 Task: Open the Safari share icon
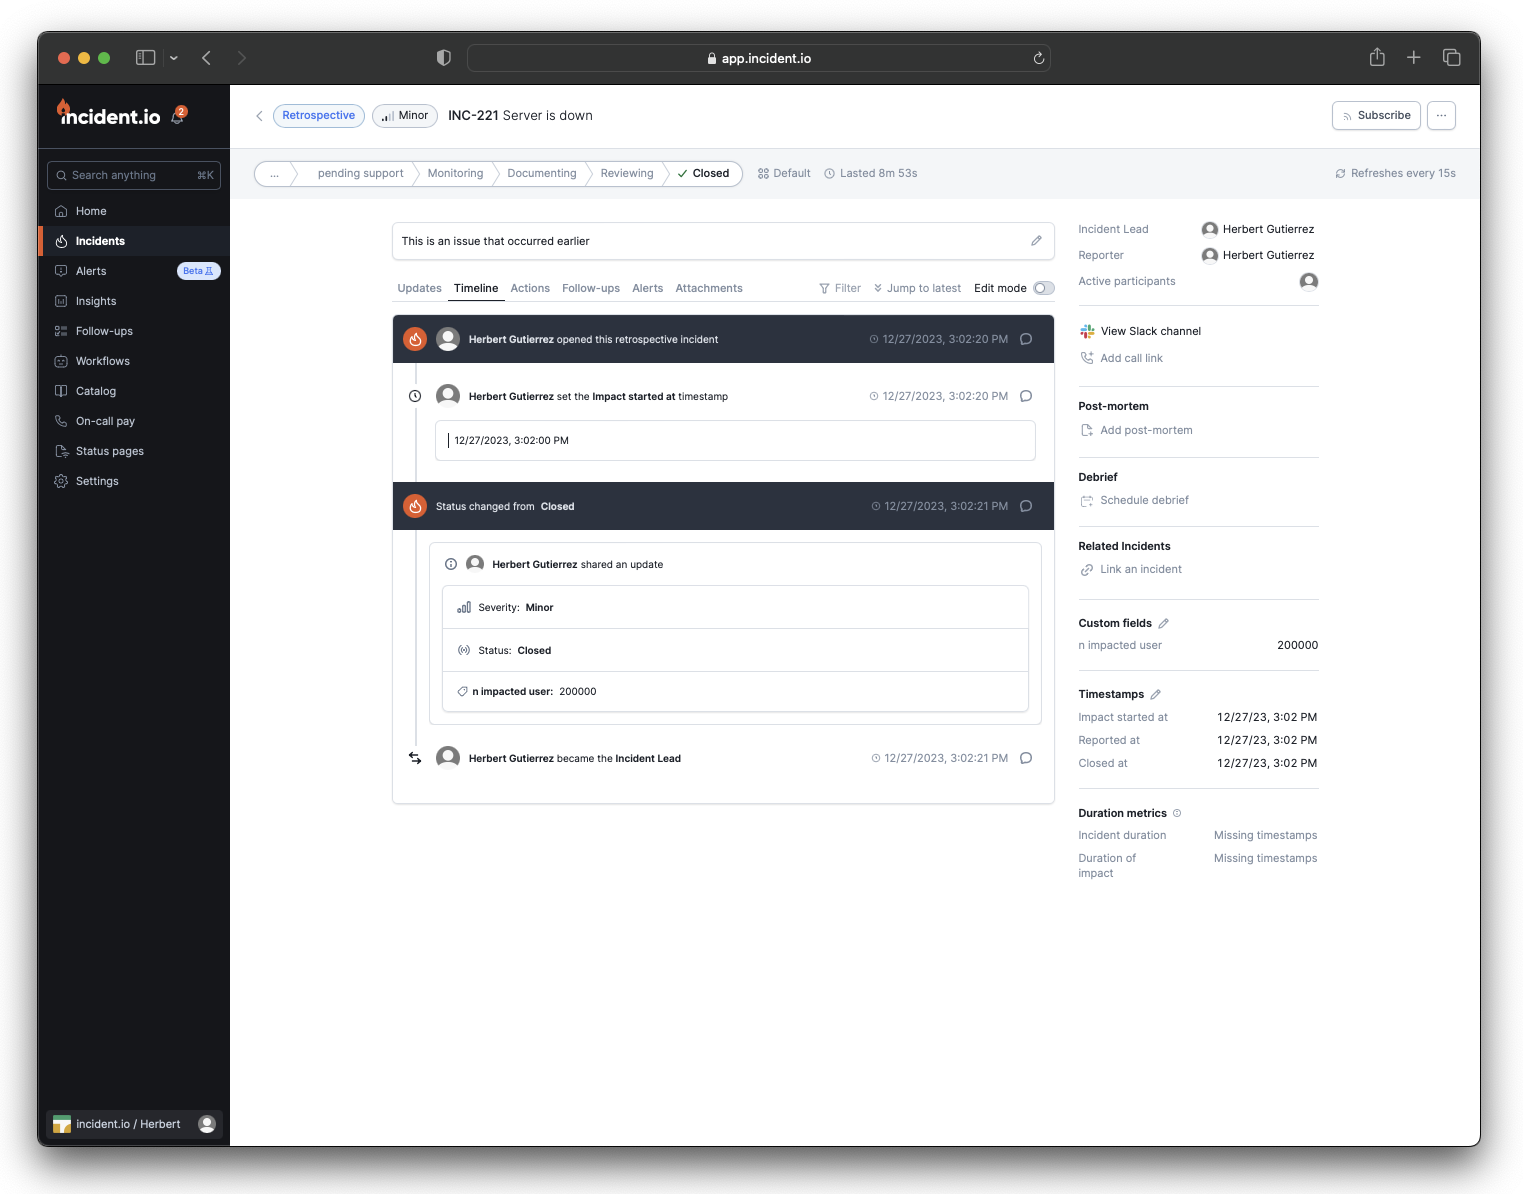[x=1377, y=57]
